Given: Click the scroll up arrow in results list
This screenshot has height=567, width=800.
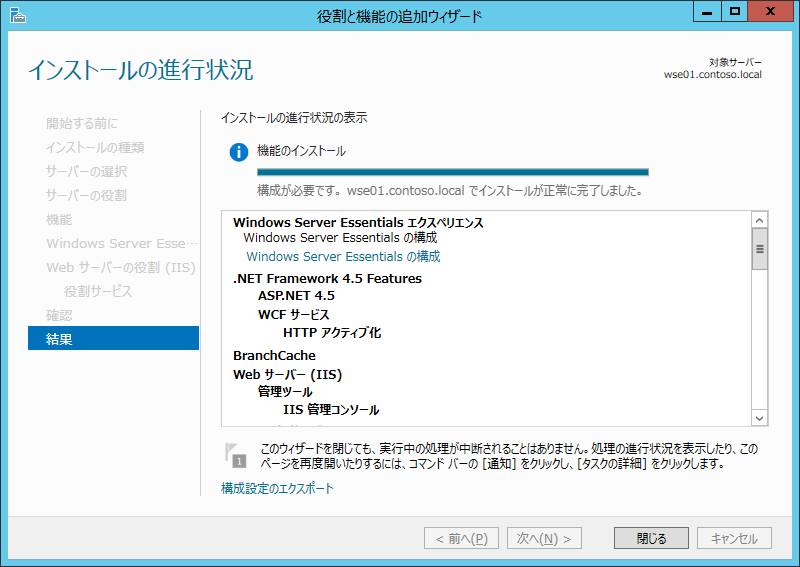Looking at the screenshot, I should coord(759,220).
